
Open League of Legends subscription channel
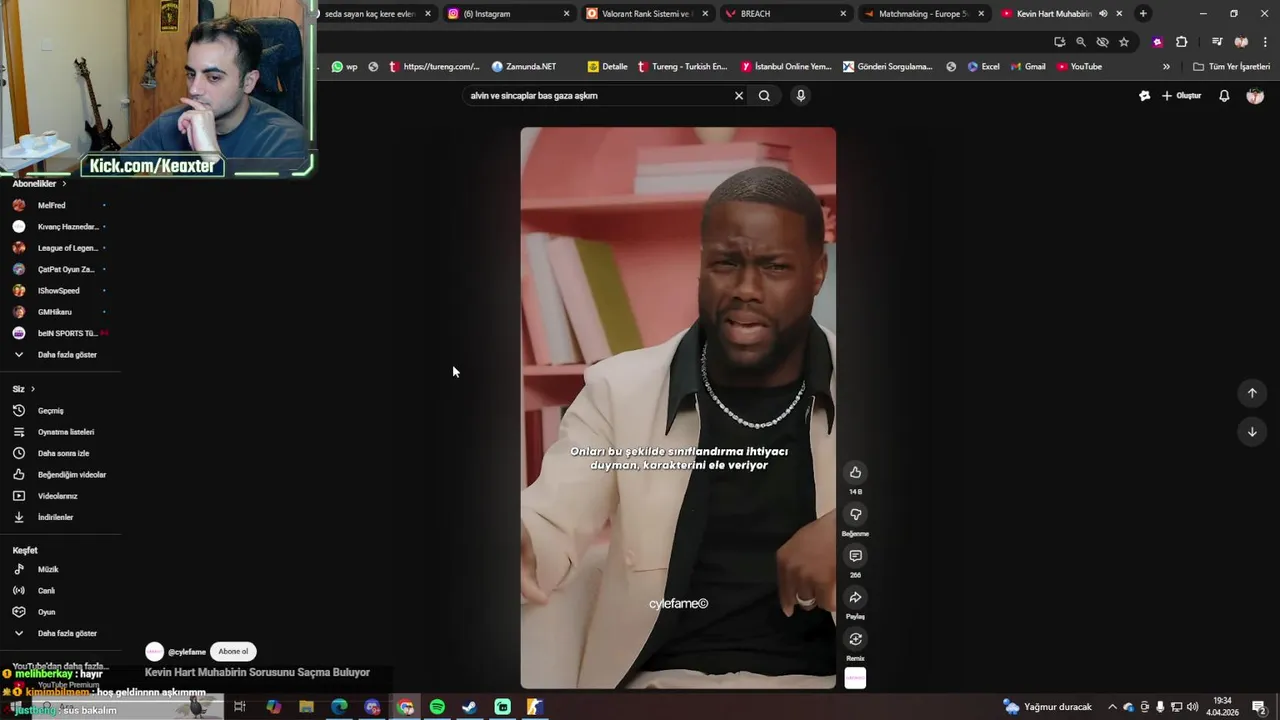click(x=60, y=248)
